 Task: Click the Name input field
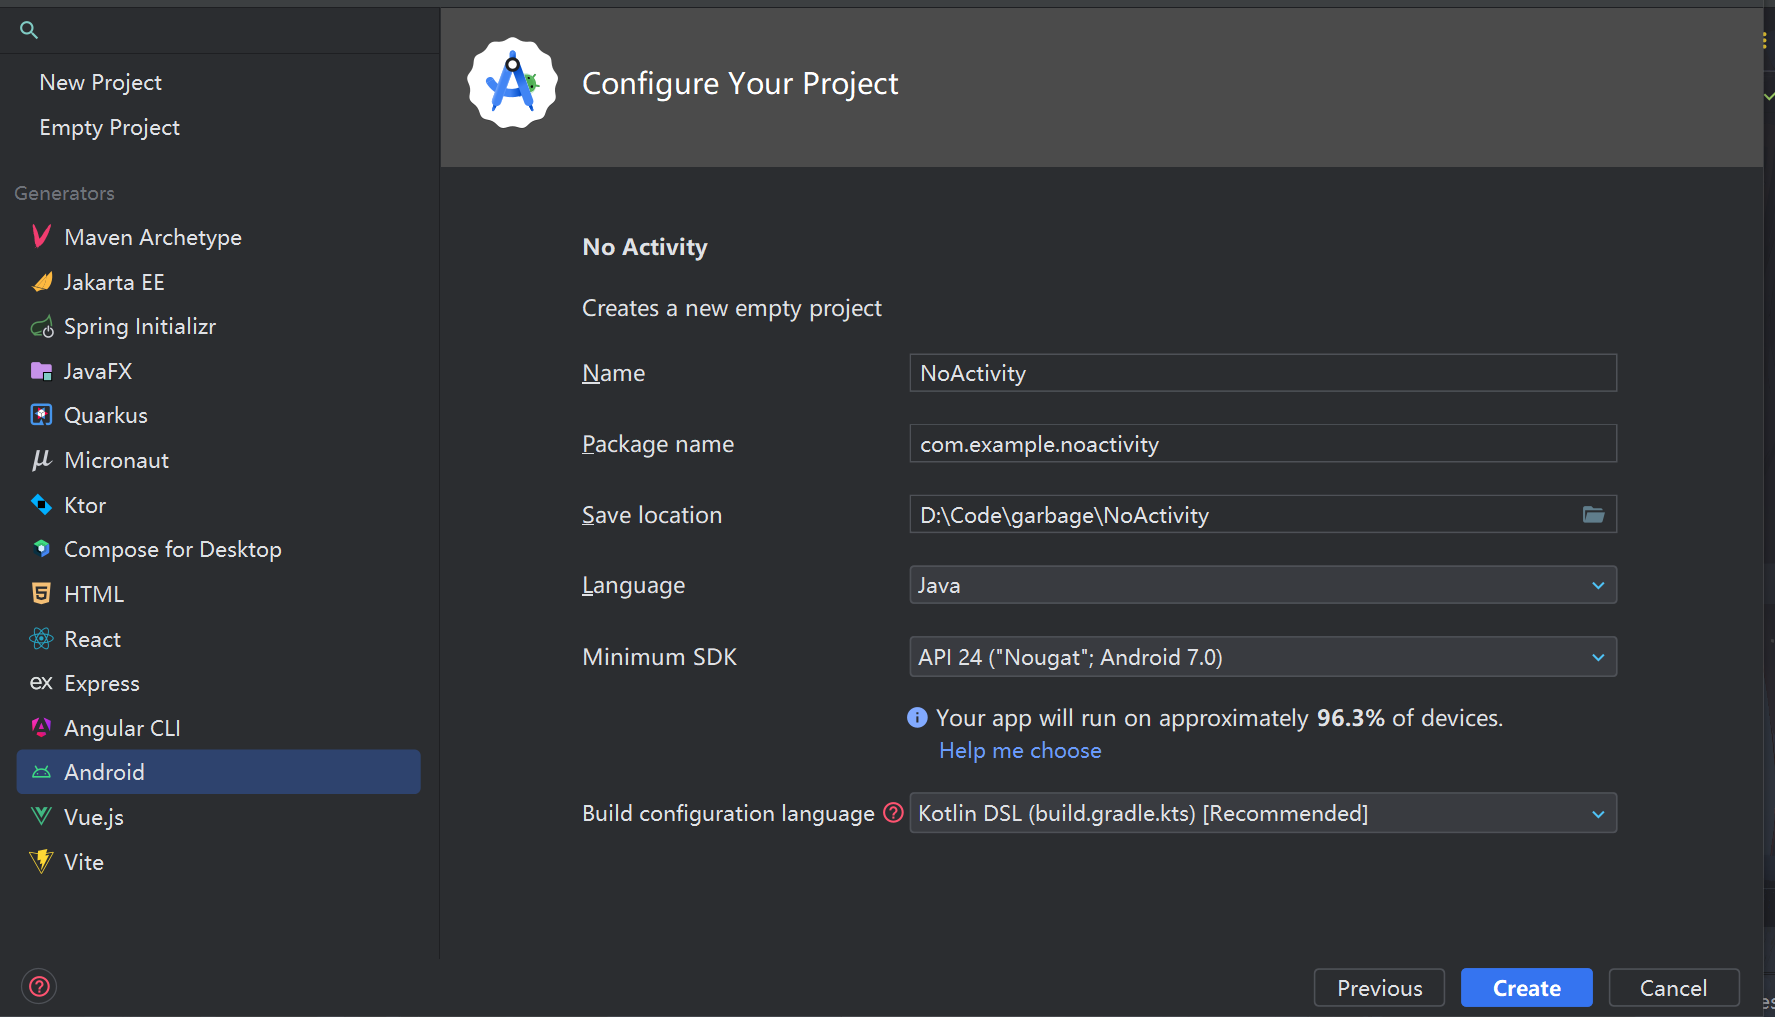[x=1263, y=373]
